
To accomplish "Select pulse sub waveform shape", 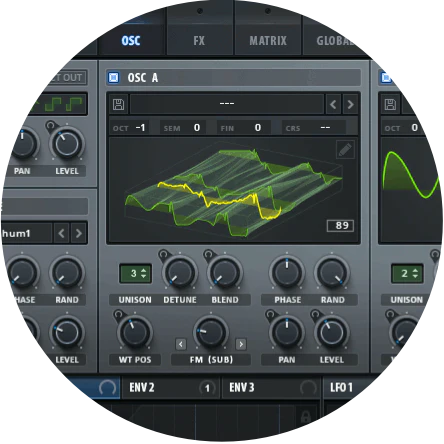I will [x=74, y=104].
